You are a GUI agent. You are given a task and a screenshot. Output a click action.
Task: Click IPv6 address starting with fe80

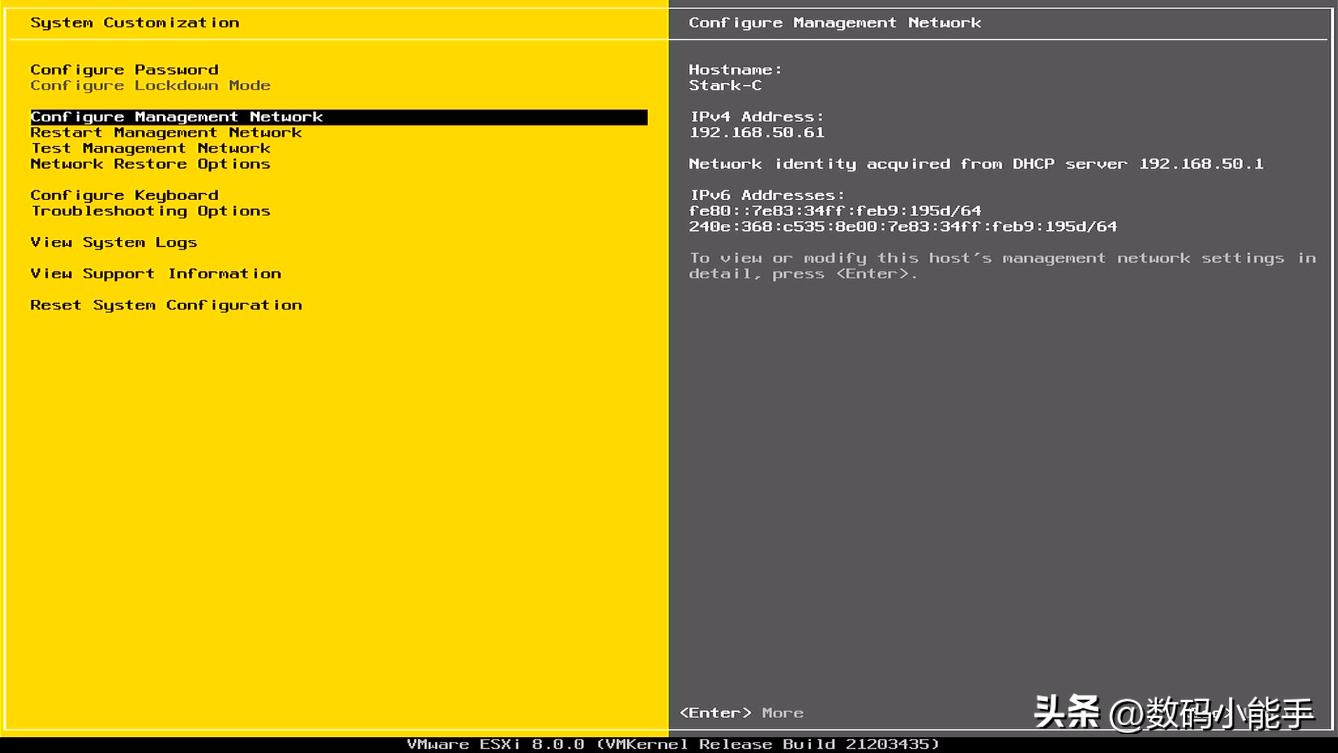[x=835, y=211]
